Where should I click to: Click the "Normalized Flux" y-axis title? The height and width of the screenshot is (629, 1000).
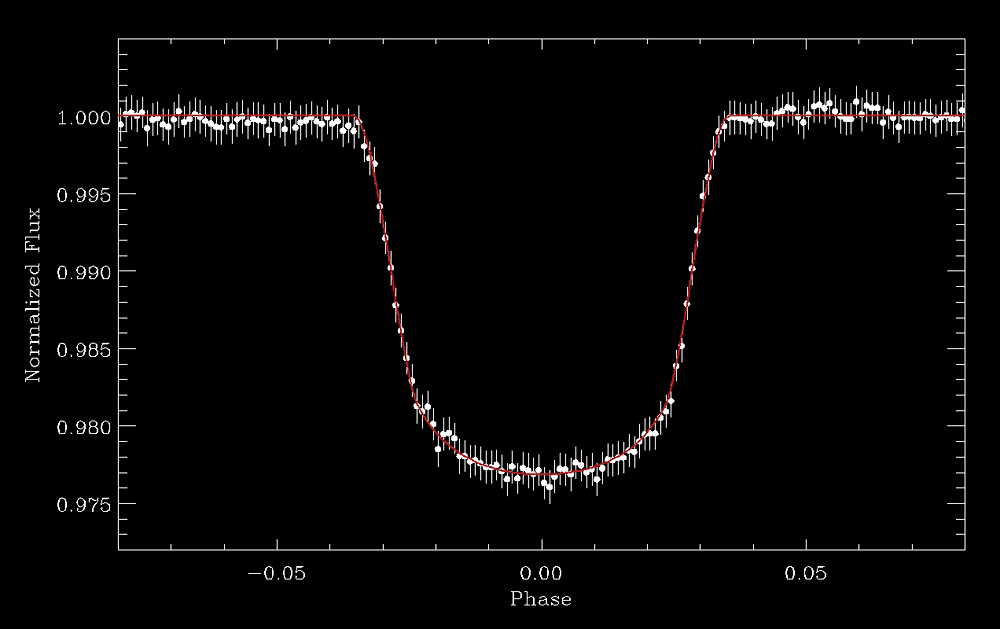pos(32,309)
